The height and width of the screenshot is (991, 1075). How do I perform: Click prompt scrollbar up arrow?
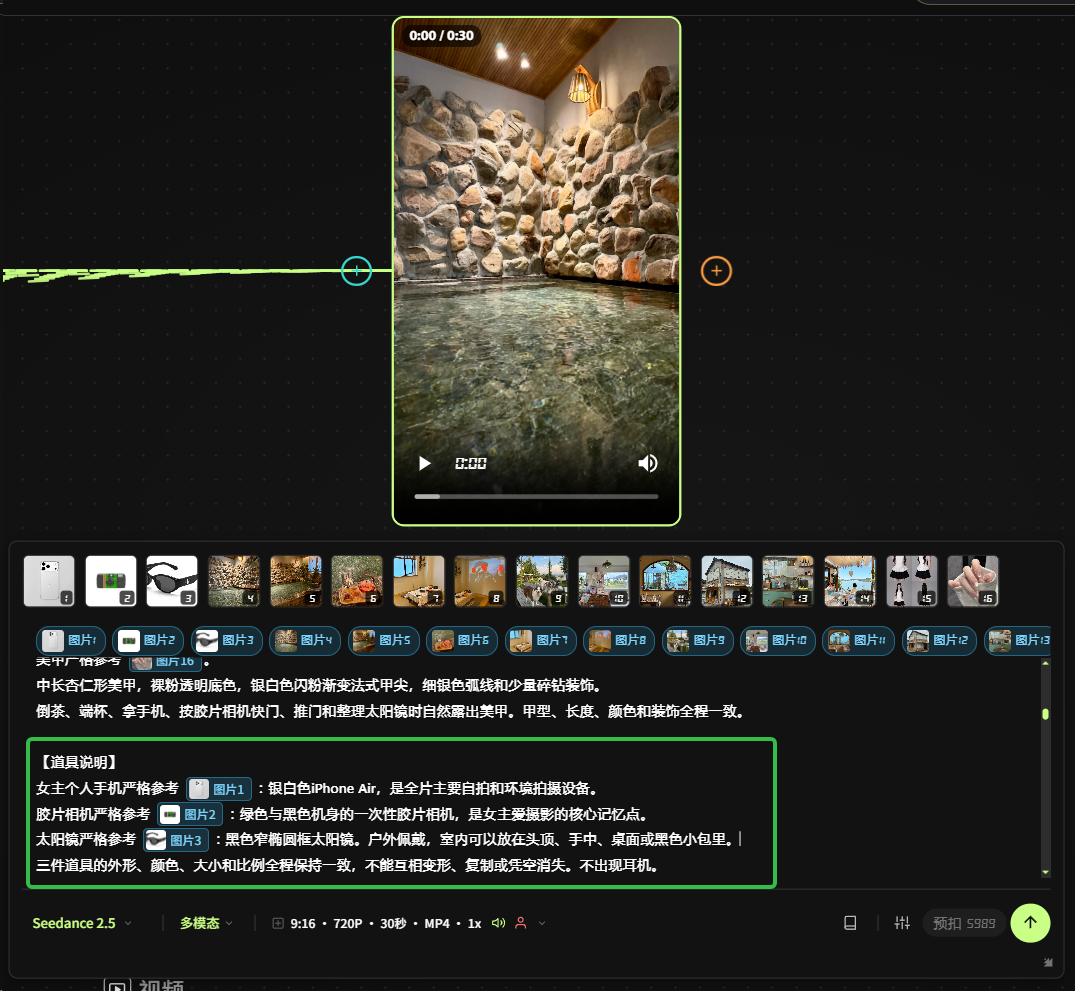click(1046, 663)
